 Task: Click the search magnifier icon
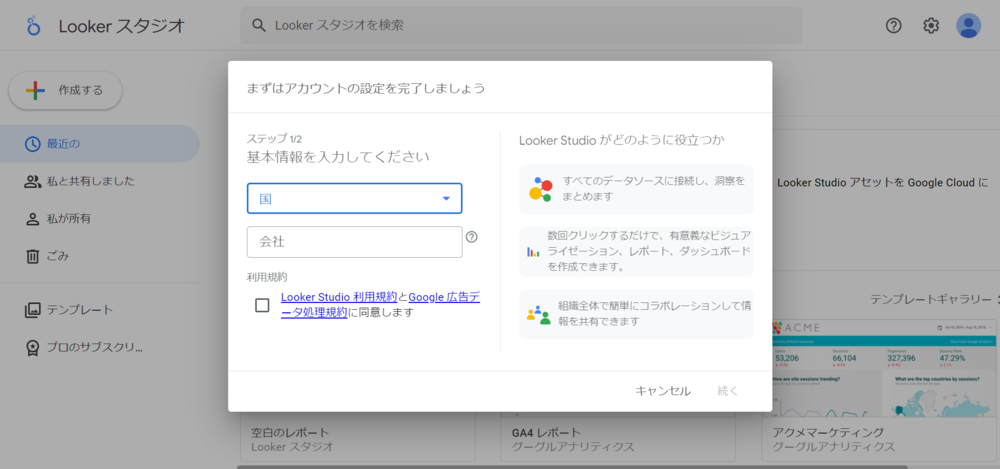[x=258, y=26]
